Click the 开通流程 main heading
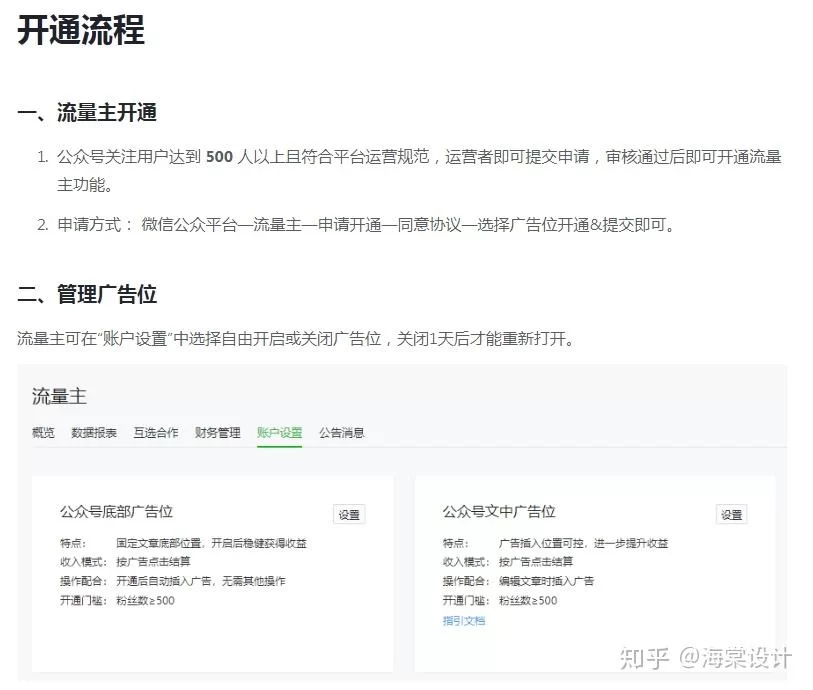 [81, 30]
